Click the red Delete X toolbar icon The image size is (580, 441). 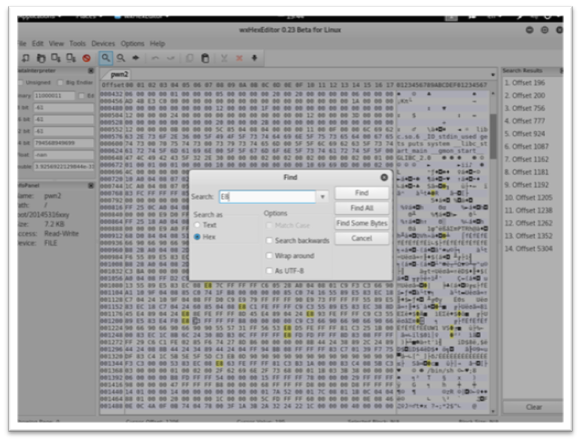[239, 58]
